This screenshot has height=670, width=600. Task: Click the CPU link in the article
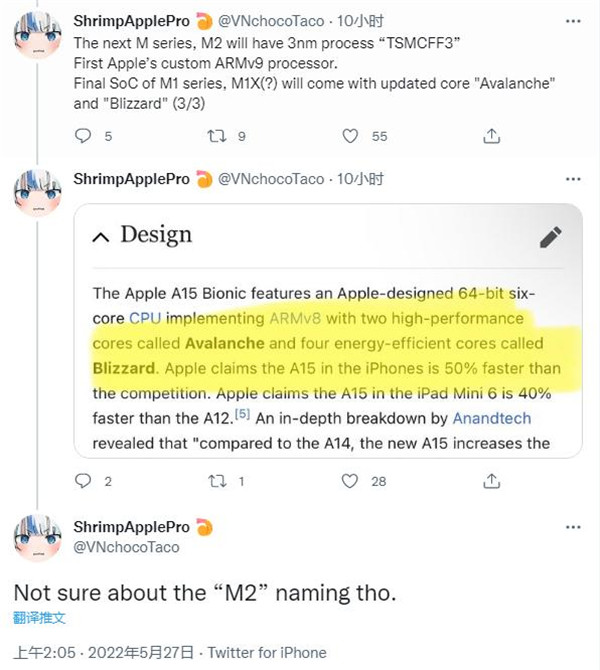click(x=144, y=319)
